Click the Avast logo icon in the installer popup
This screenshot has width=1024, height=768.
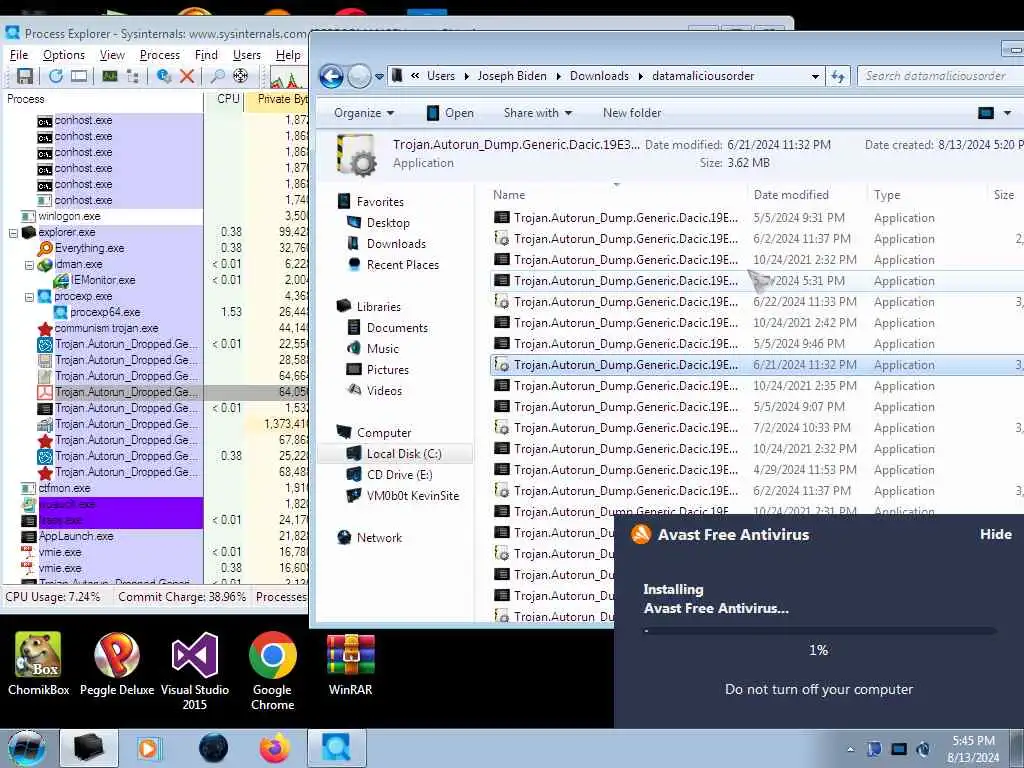tap(641, 534)
